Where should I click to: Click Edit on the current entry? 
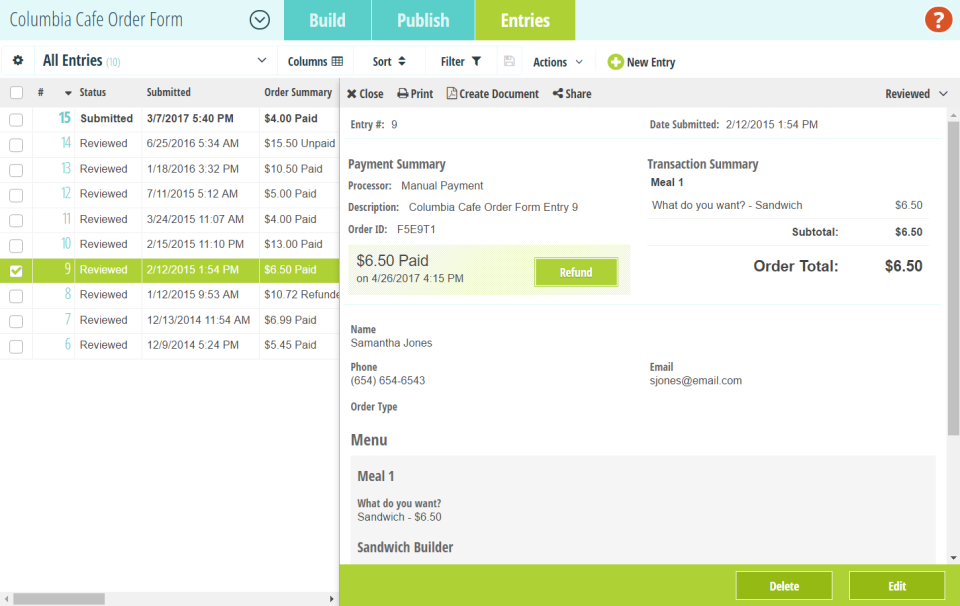[896, 585]
